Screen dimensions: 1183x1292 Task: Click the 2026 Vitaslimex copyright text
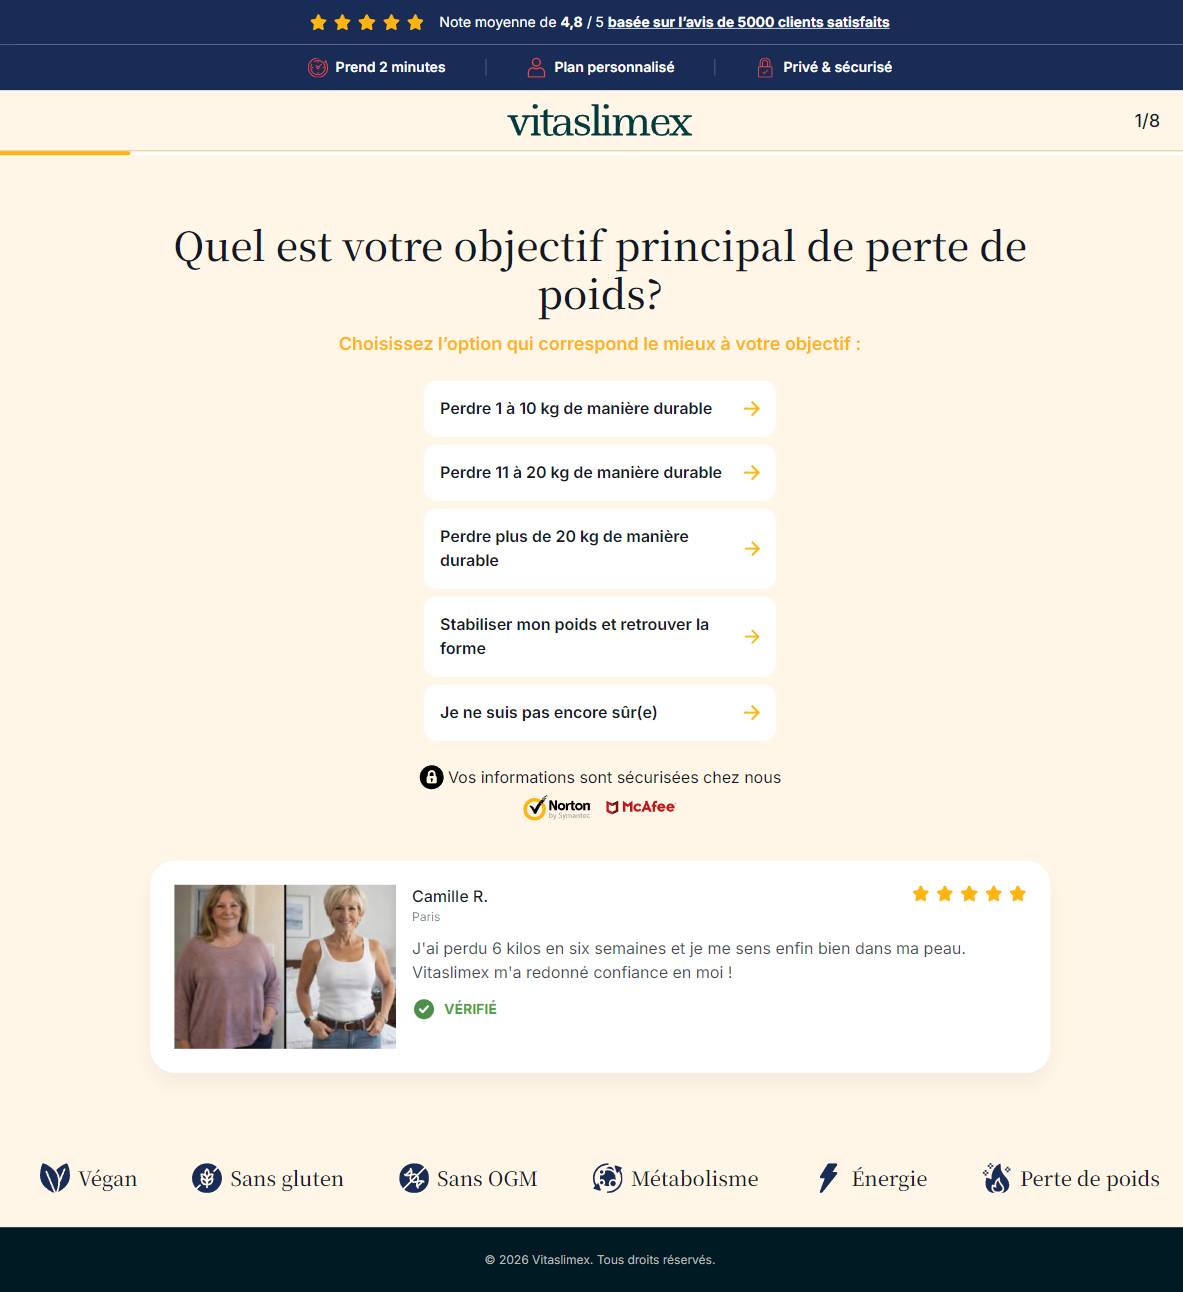click(600, 1260)
